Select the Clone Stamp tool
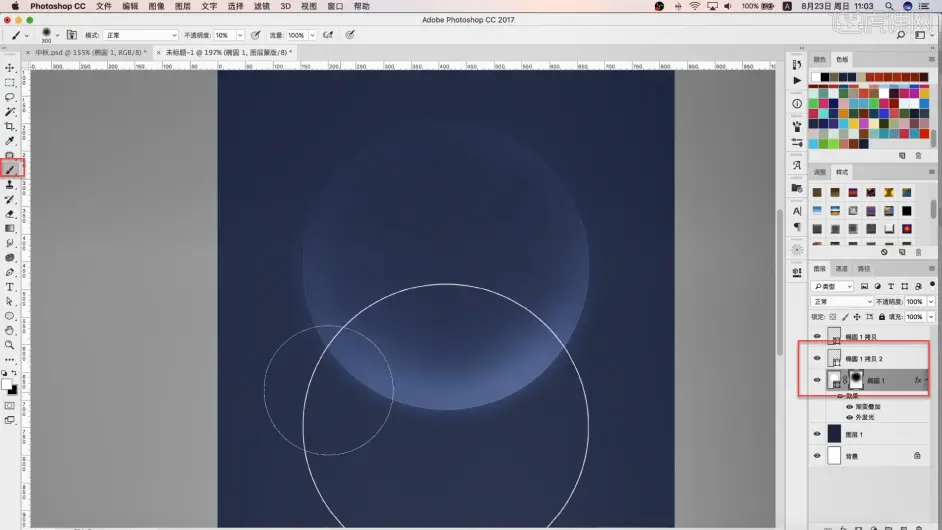The height and width of the screenshot is (530, 942). click(x=10, y=184)
